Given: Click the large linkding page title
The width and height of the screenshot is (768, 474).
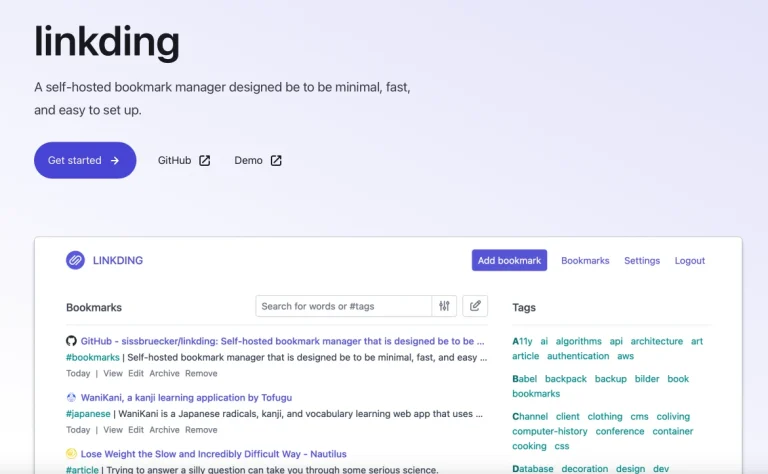Looking at the screenshot, I should pyautogui.click(x=107, y=42).
